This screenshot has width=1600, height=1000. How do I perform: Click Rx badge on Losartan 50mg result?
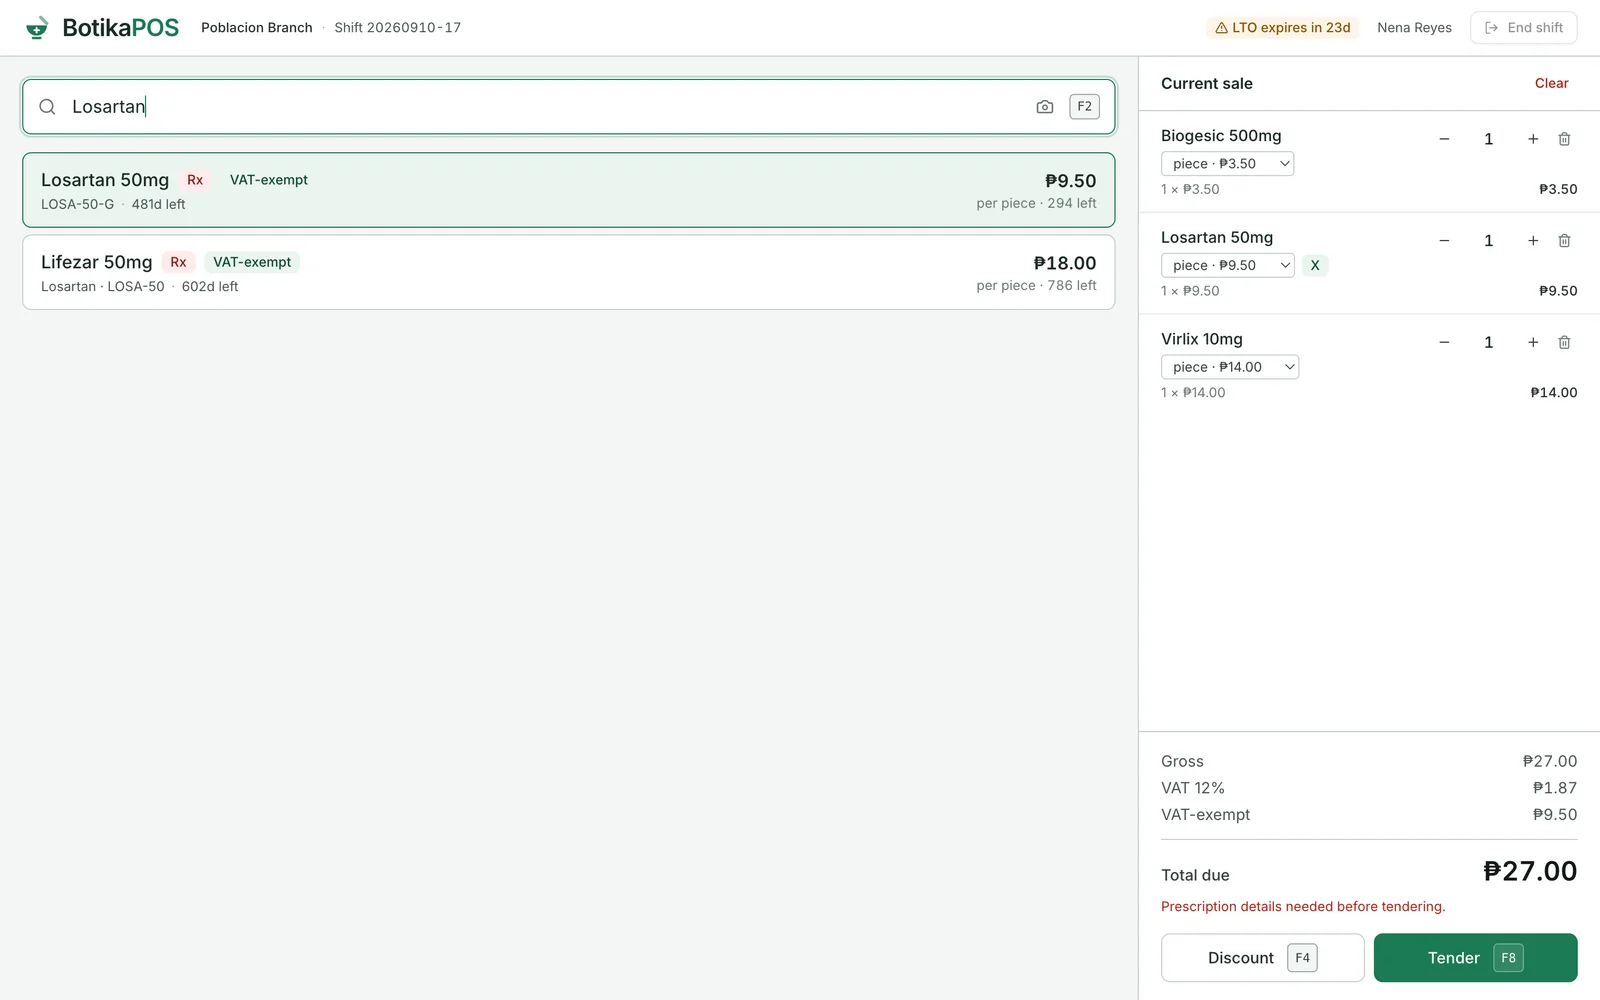[x=195, y=180]
